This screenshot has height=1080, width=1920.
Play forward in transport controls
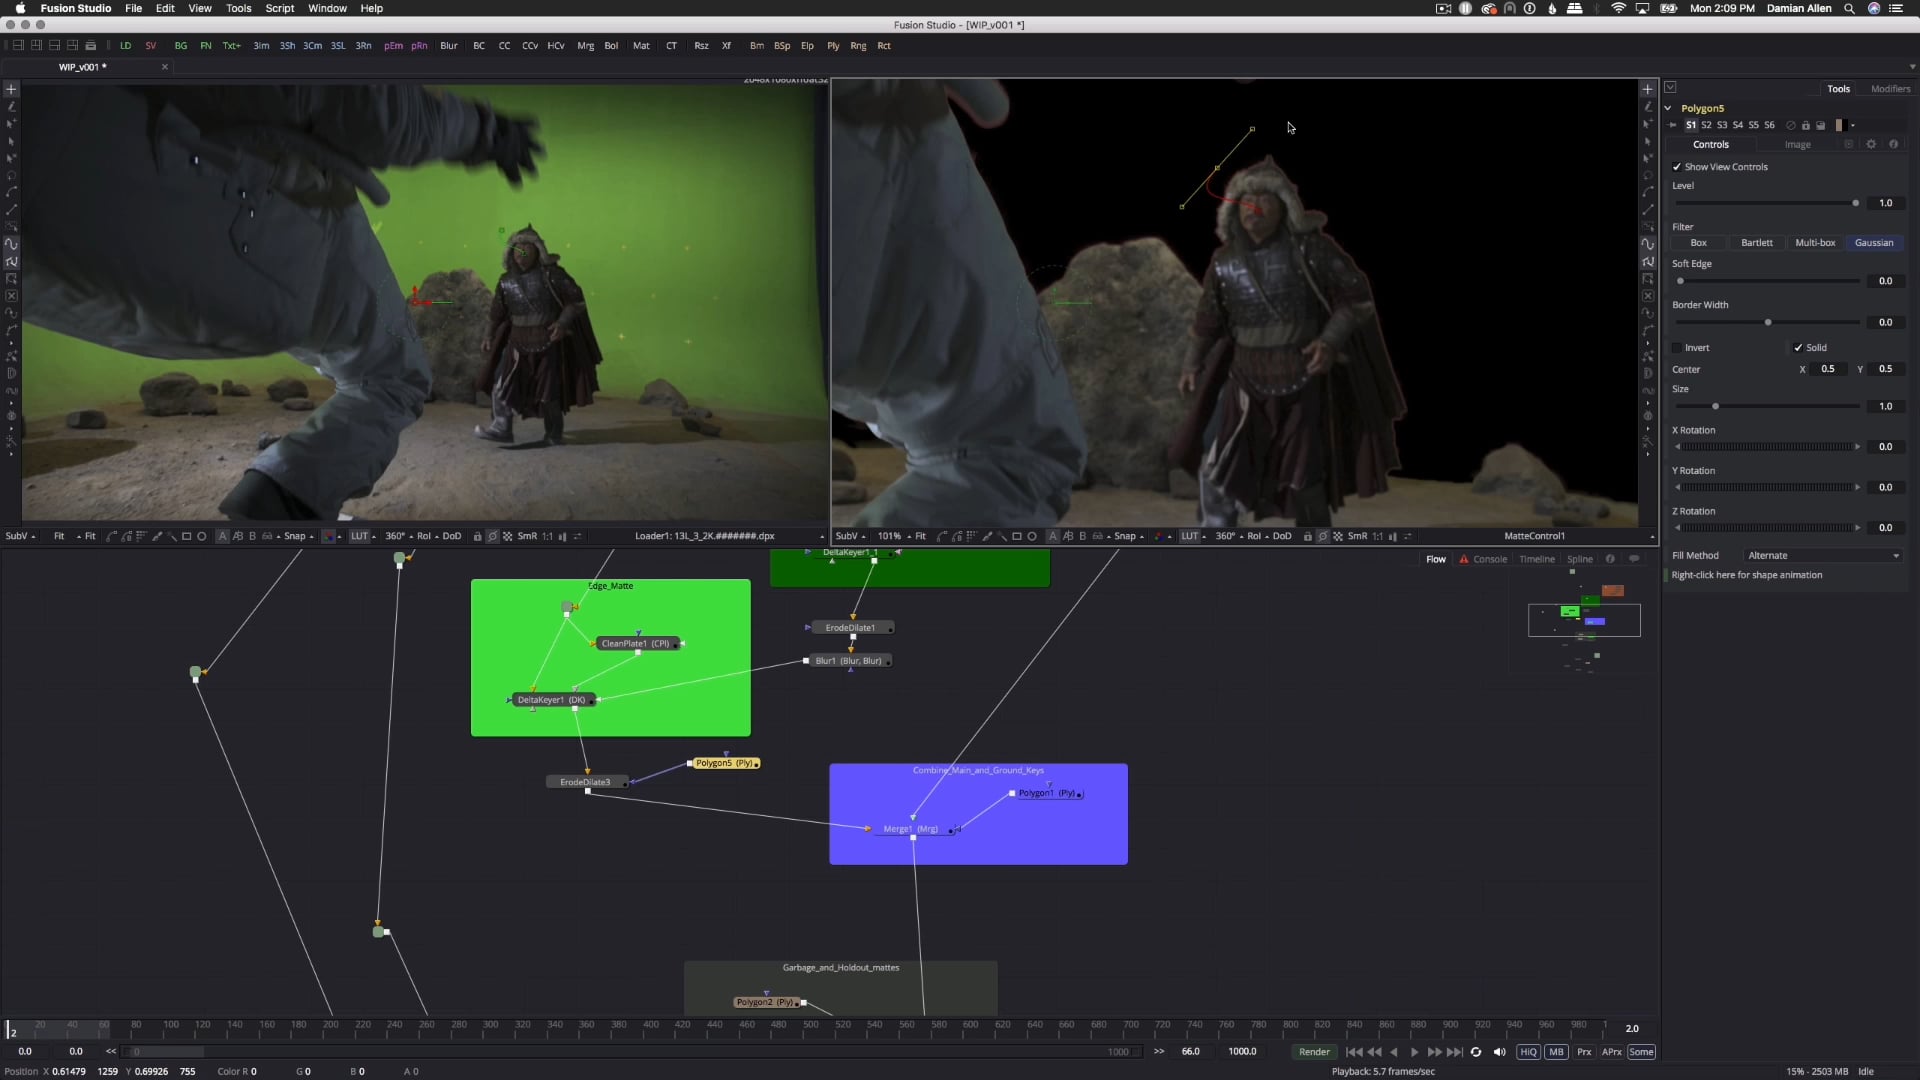1414,1052
